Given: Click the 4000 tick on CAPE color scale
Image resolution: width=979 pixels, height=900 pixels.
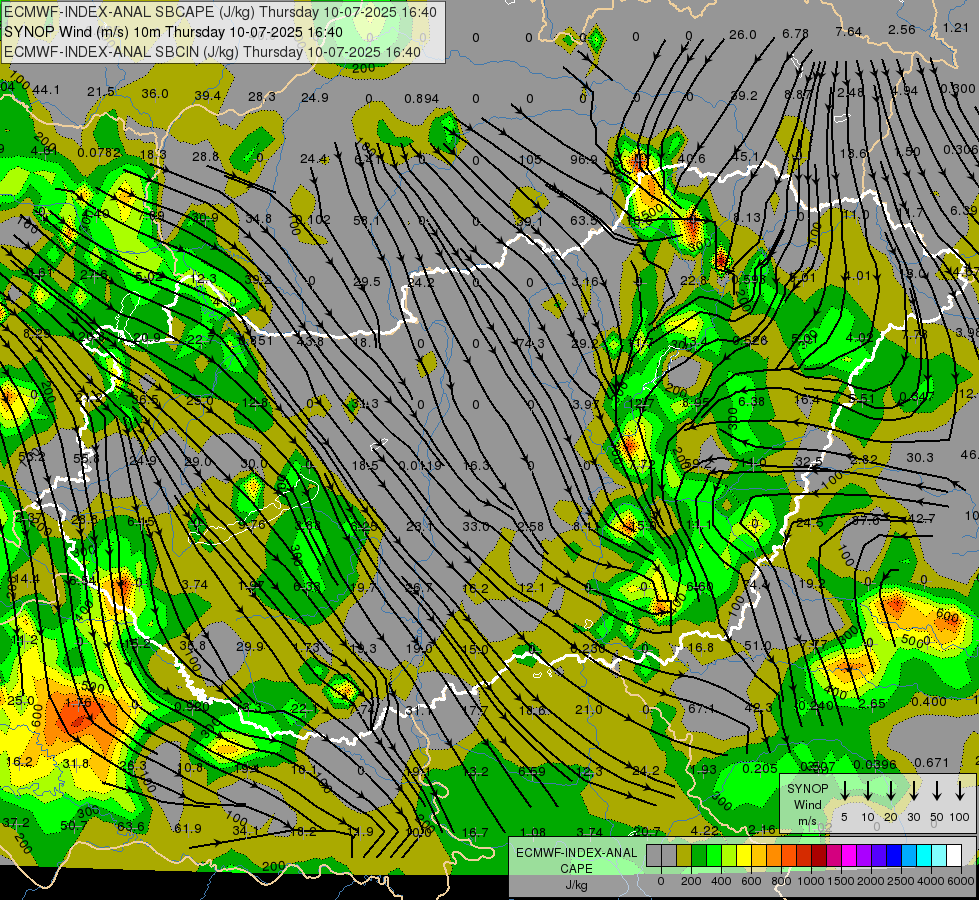Looking at the screenshot, I should click(x=931, y=881).
